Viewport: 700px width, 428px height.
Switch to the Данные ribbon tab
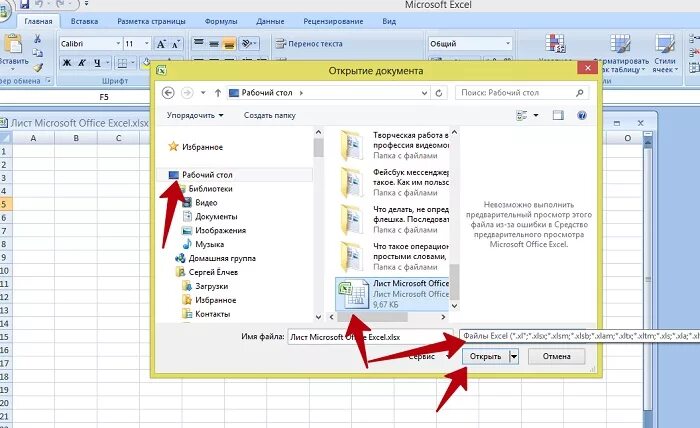[270, 21]
